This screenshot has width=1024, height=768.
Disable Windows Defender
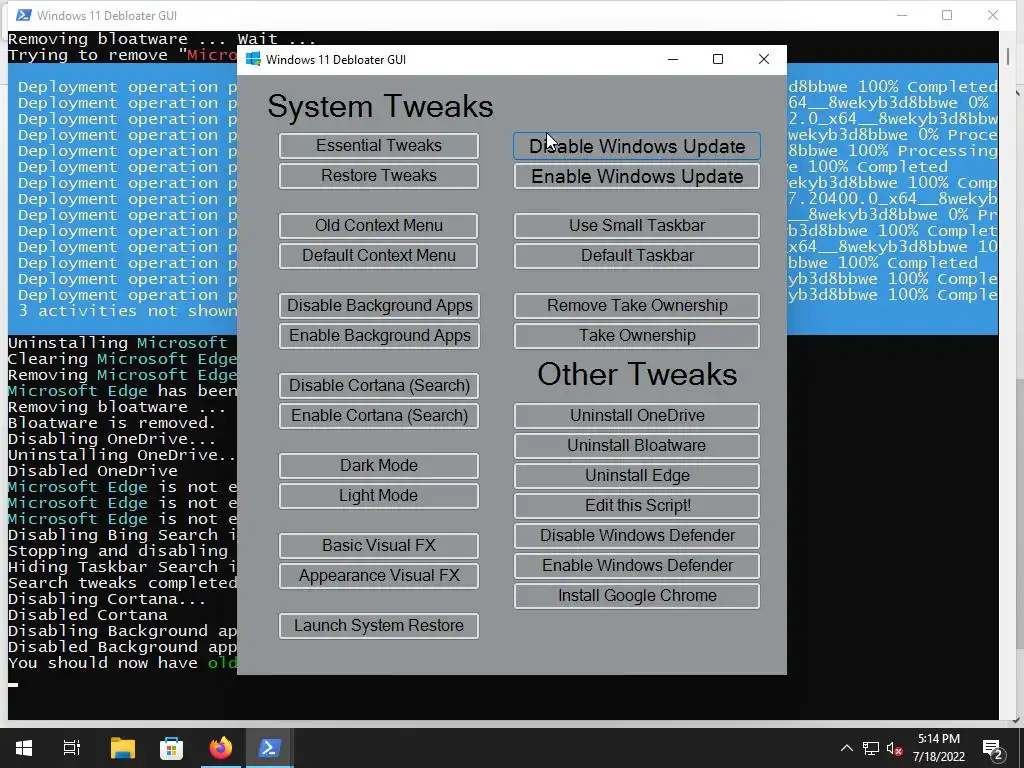(637, 536)
